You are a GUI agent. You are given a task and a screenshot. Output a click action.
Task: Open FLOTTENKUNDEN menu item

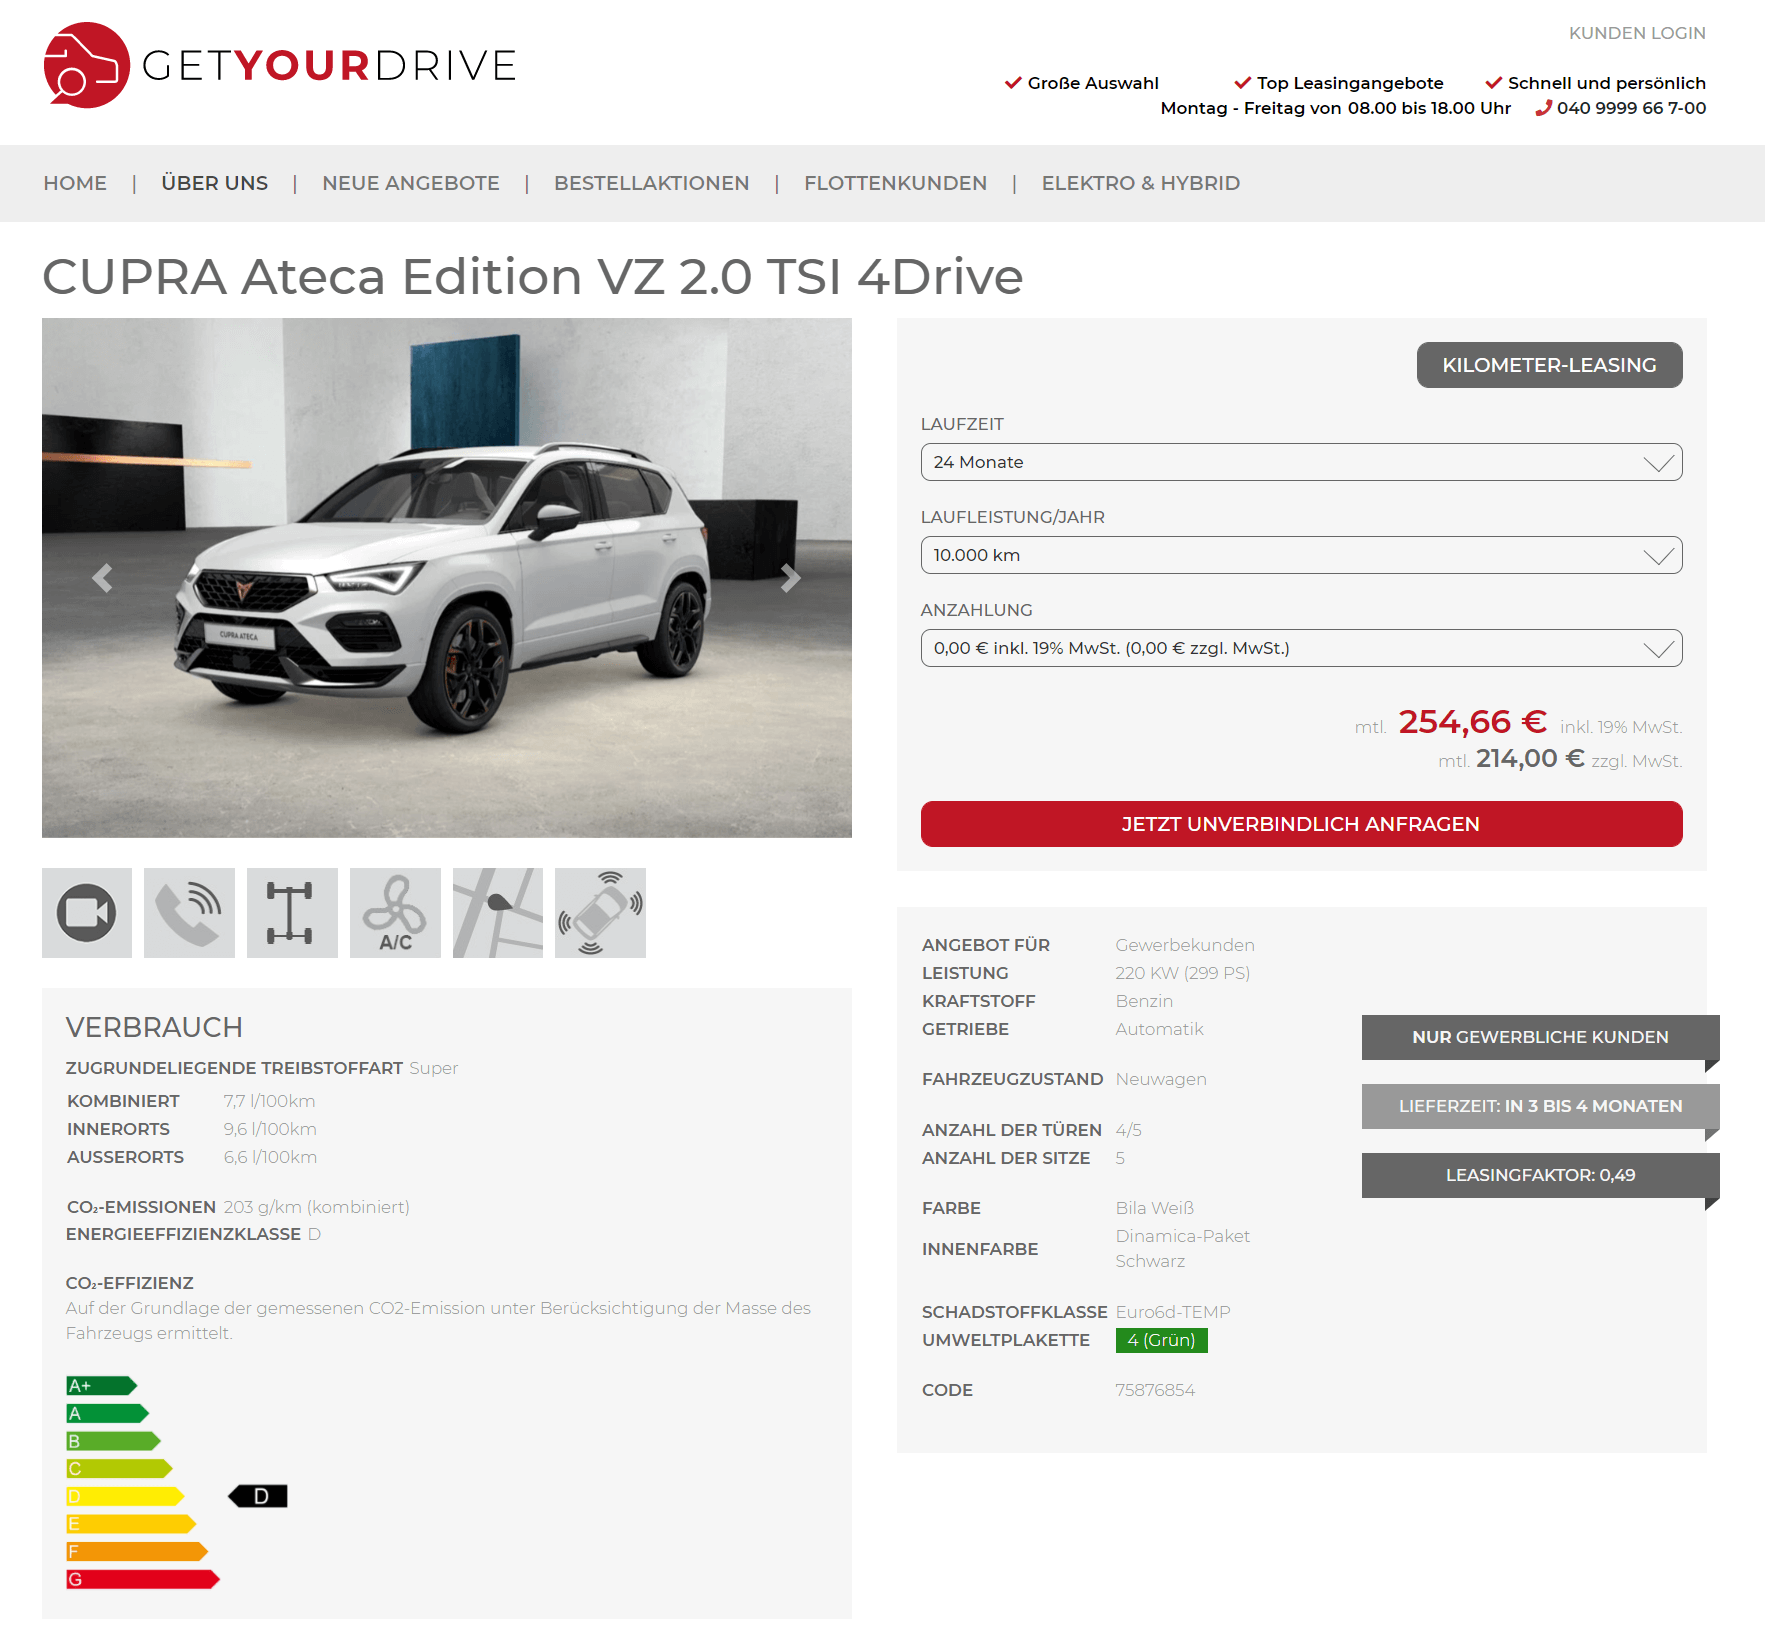895,183
